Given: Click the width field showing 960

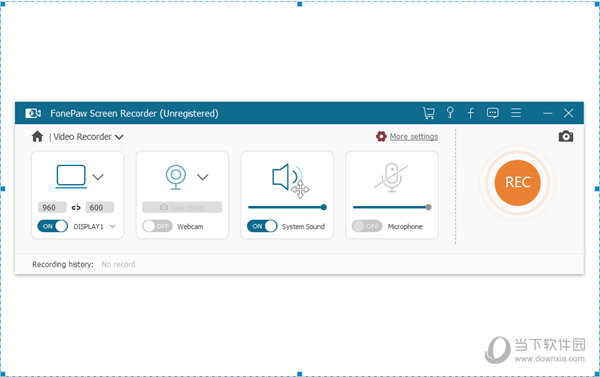Looking at the screenshot, I should pos(52,207).
